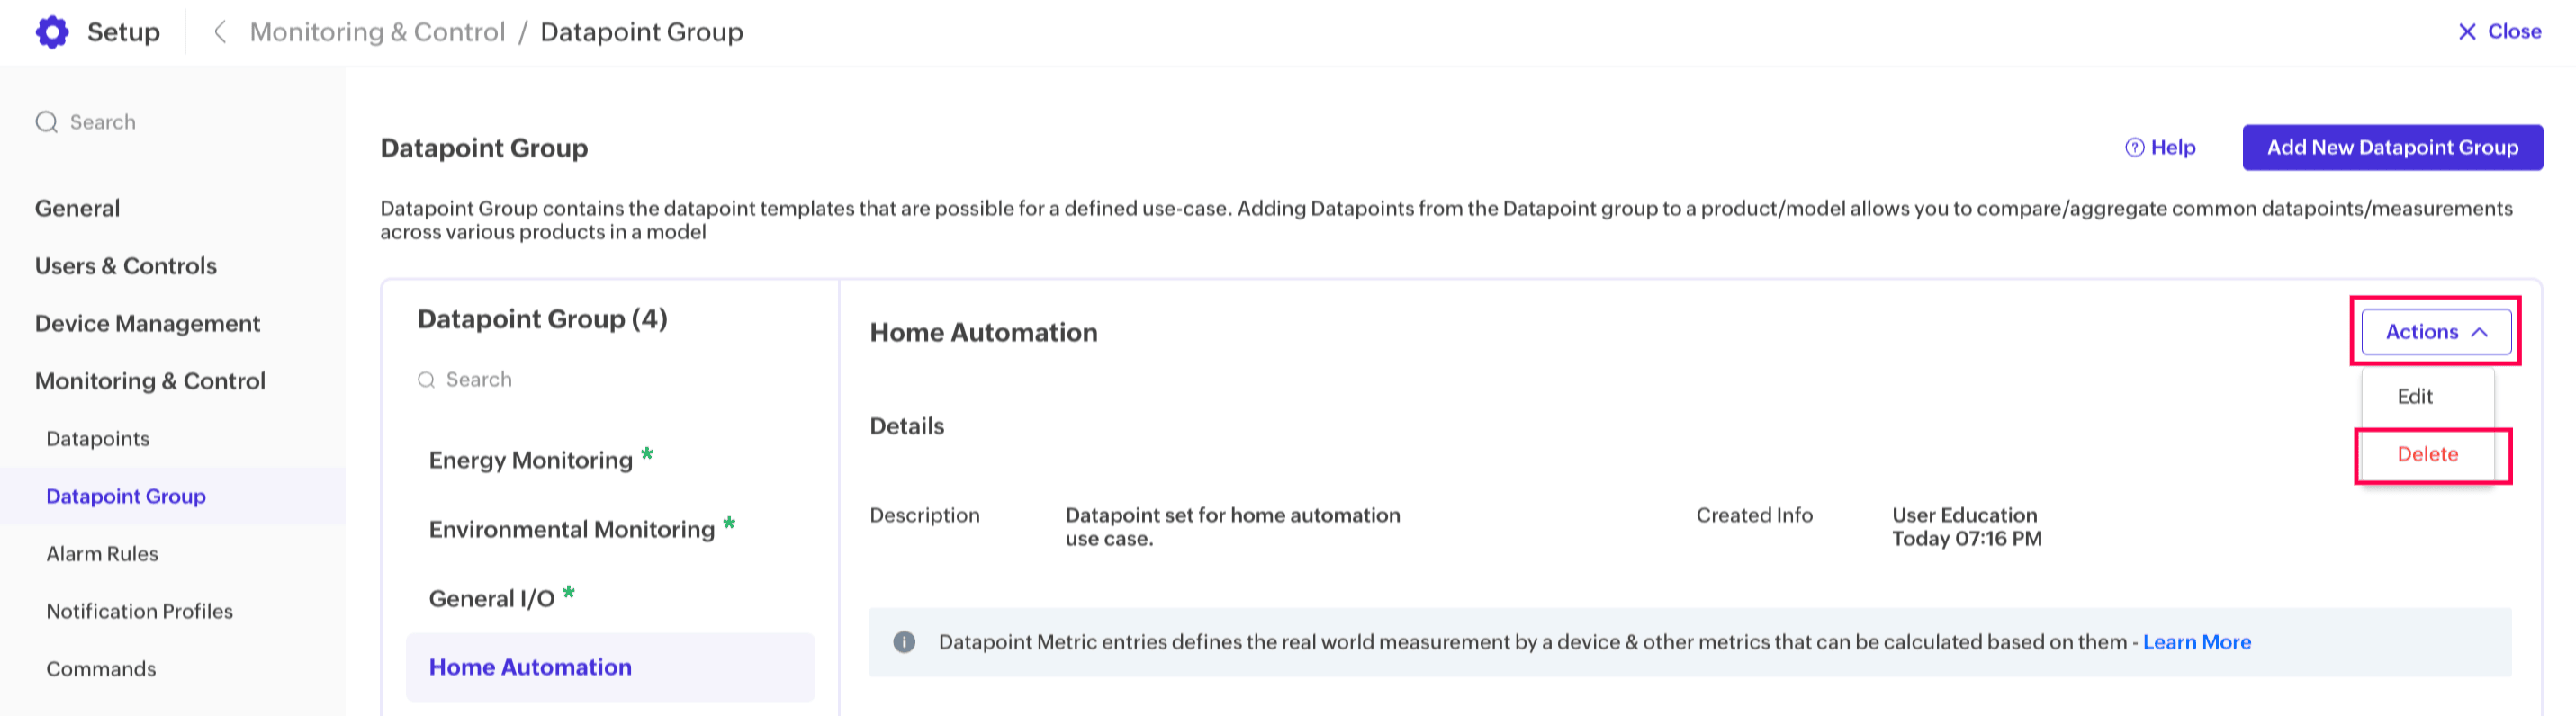Click Add New Datapoint Group button
The image size is (2576, 716).
tap(2392, 148)
